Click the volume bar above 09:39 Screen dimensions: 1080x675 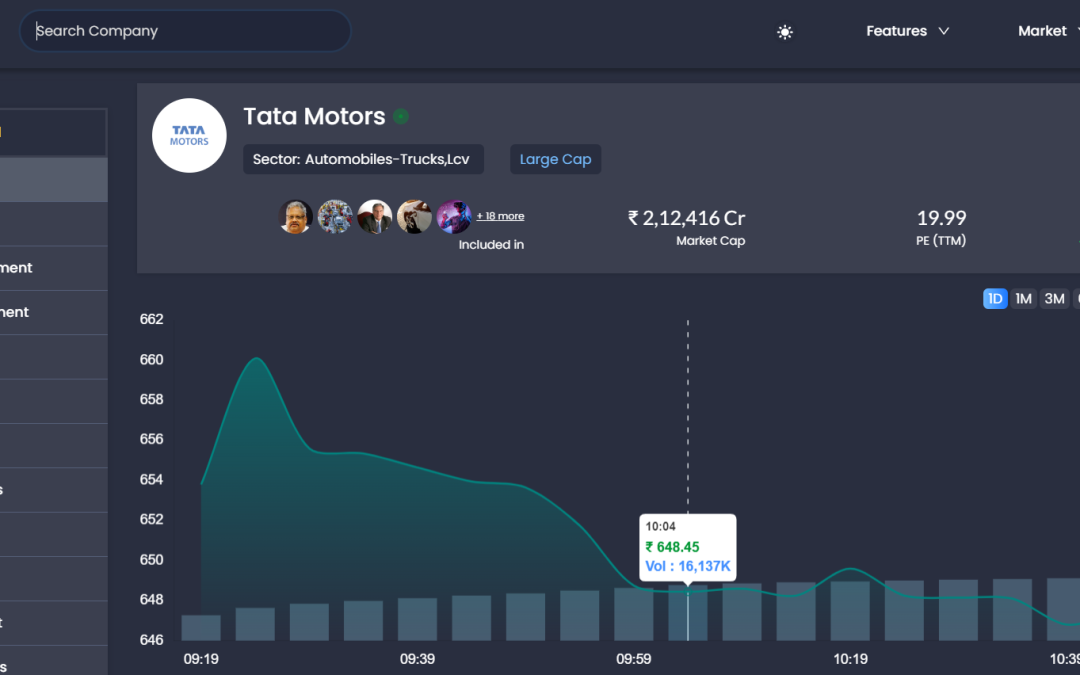[417, 619]
